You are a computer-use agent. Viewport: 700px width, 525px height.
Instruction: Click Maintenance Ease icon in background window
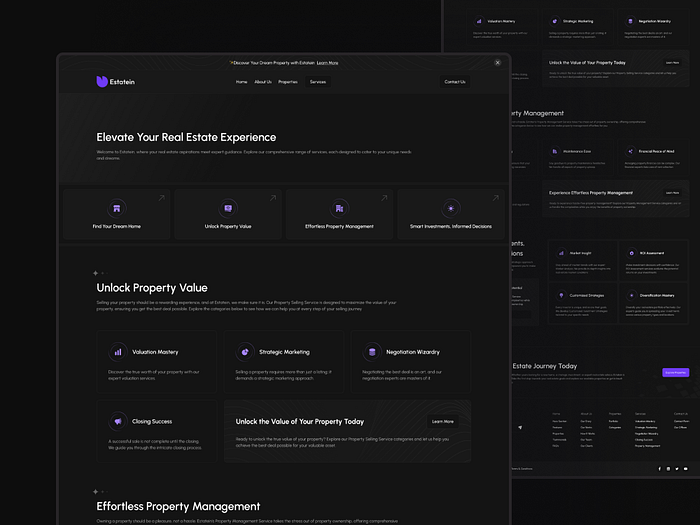point(554,151)
